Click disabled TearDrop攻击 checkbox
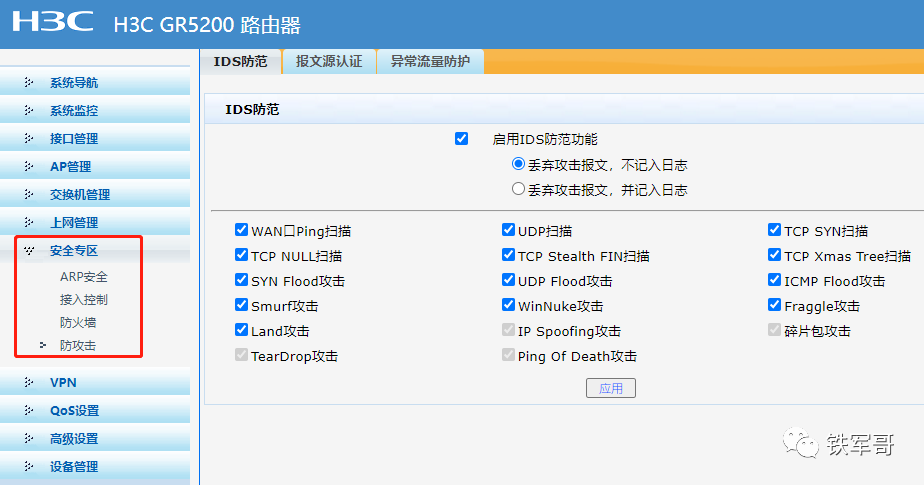This screenshot has height=485, width=924. pos(241,355)
